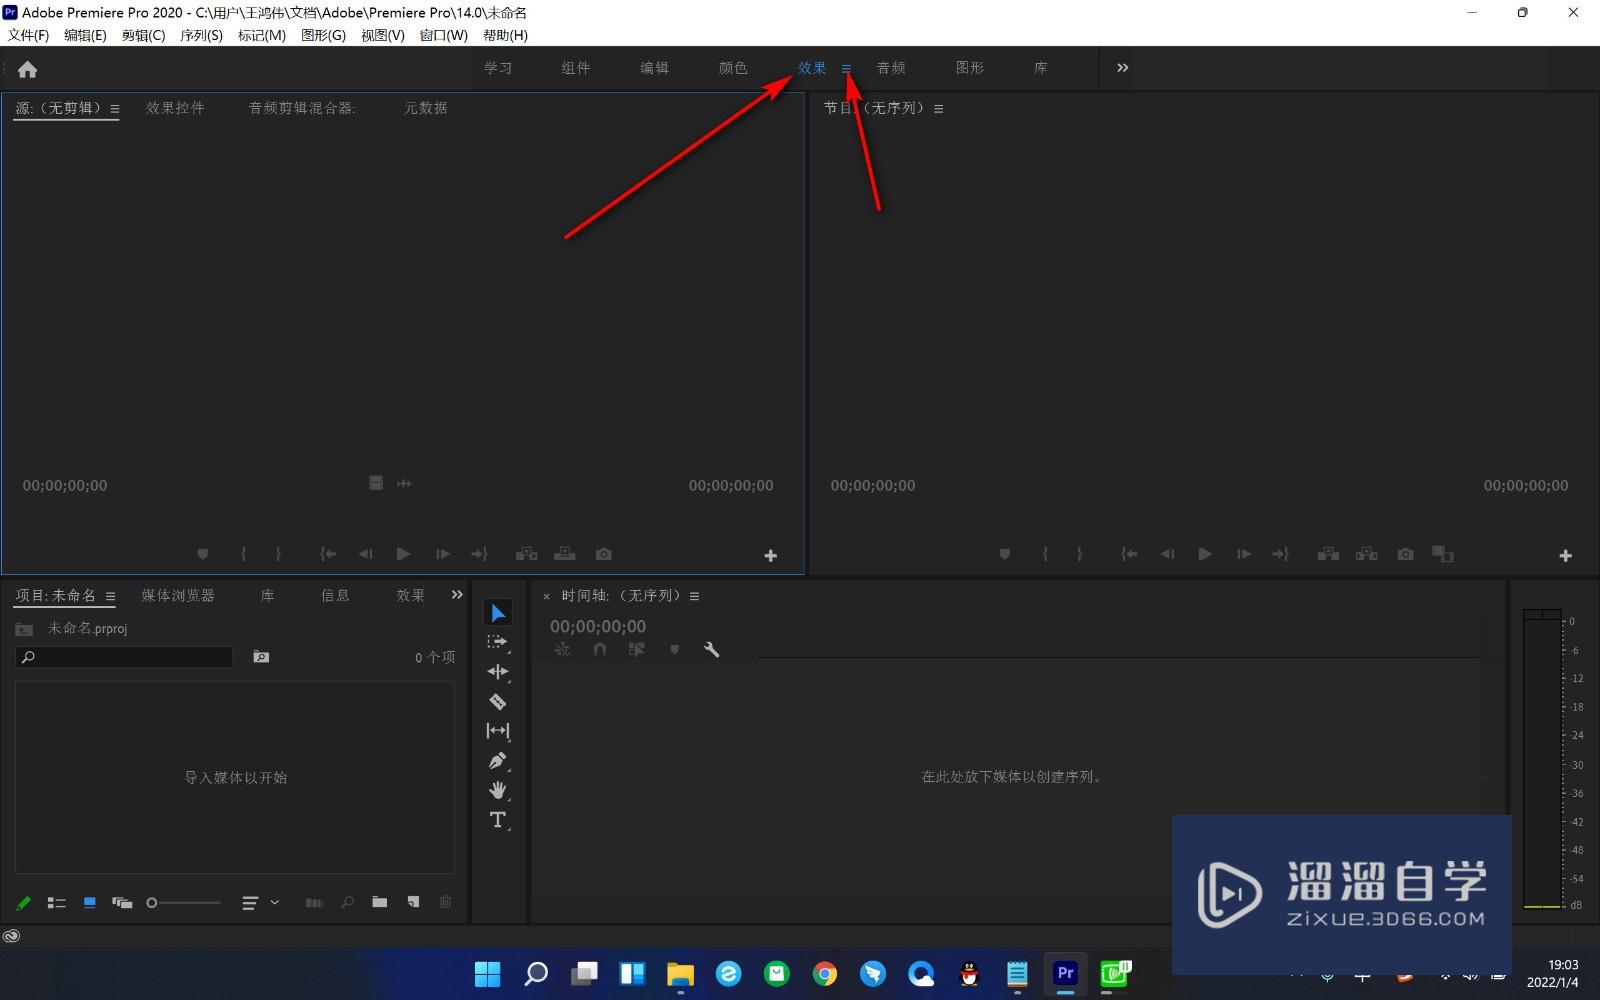Click Source monitor Overwrite button
The height and width of the screenshot is (1000, 1600).
(565, 554)
